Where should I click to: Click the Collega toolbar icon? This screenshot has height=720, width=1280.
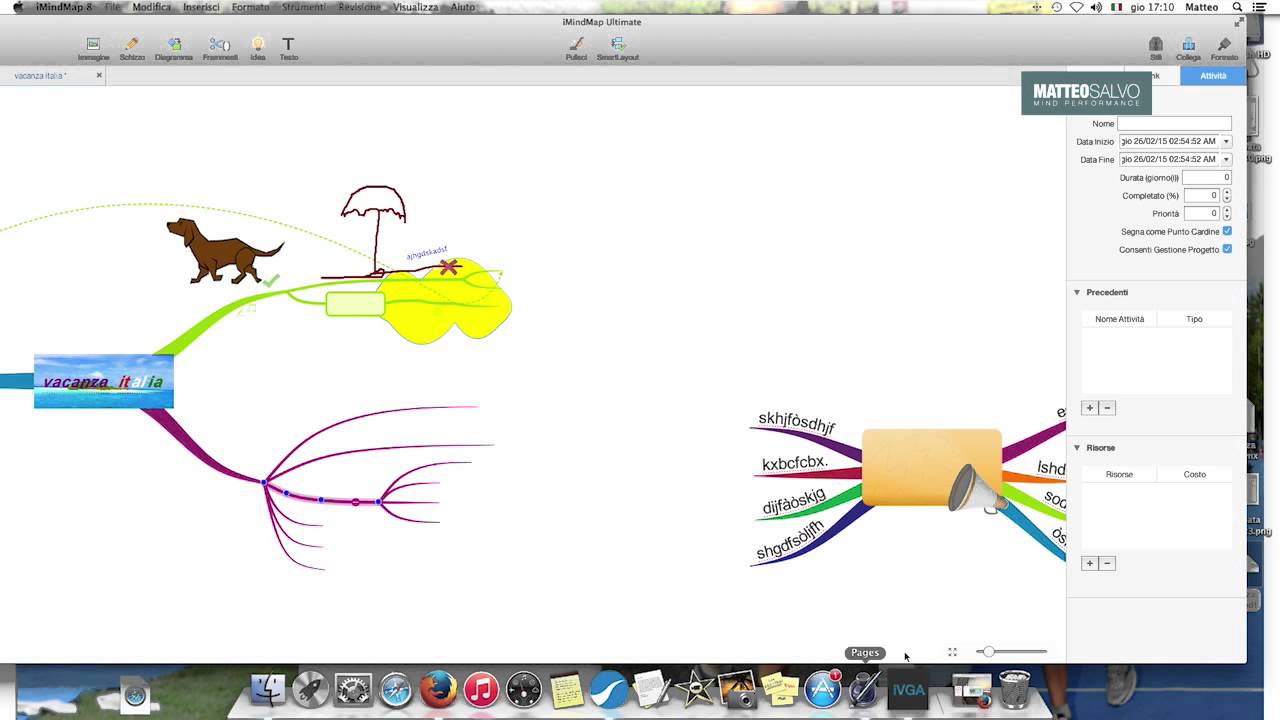pyautogui.click(x=1189, y=49)
